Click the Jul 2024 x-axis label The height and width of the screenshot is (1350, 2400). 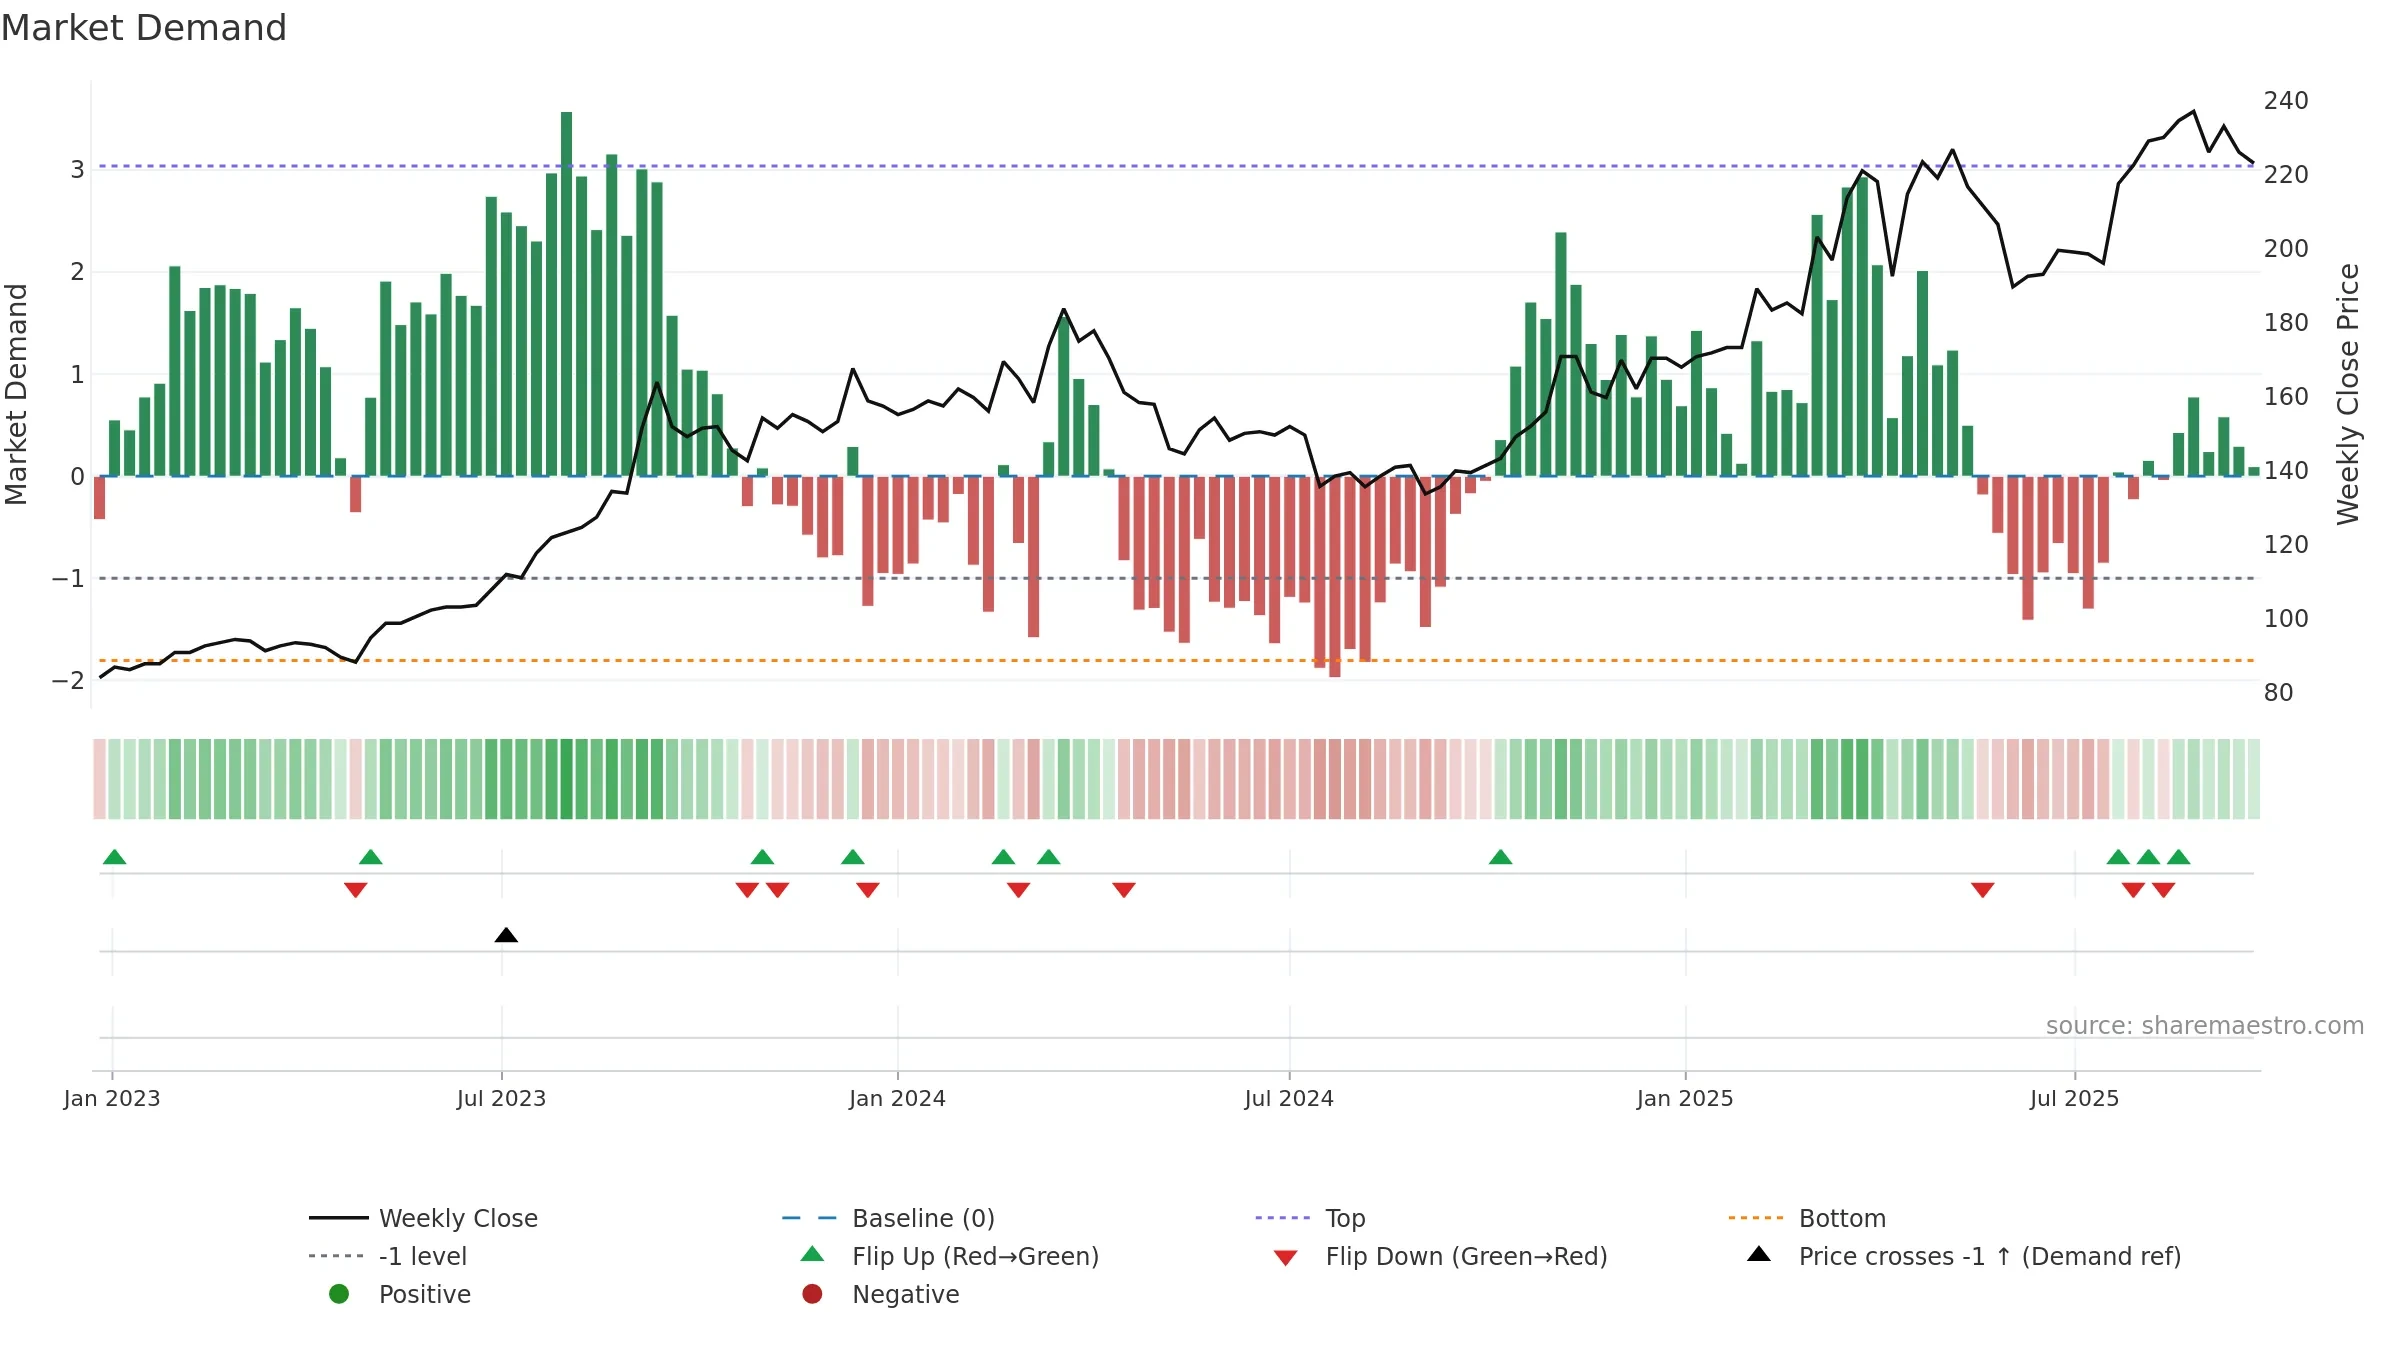click(x=1289, y=1098)
